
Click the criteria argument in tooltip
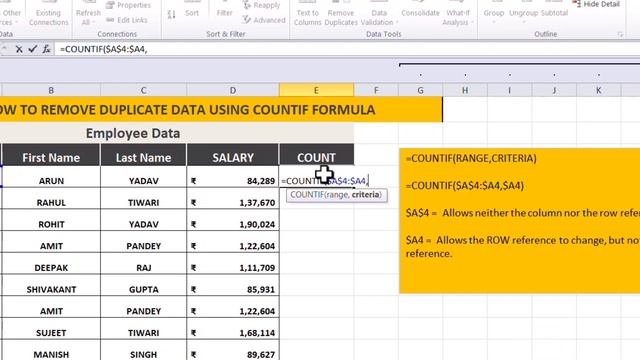pos(366,195)
